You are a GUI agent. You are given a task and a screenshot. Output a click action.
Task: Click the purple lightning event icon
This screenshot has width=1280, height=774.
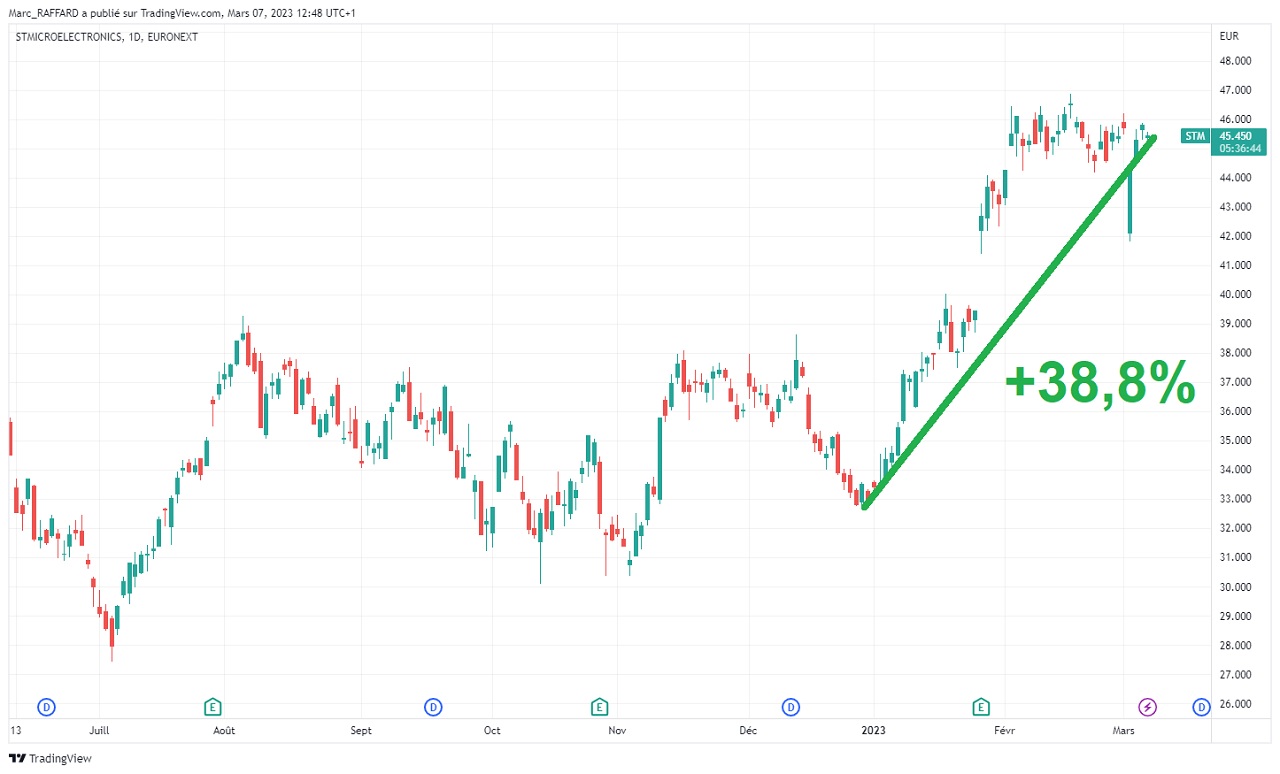tap(1148, 707)
